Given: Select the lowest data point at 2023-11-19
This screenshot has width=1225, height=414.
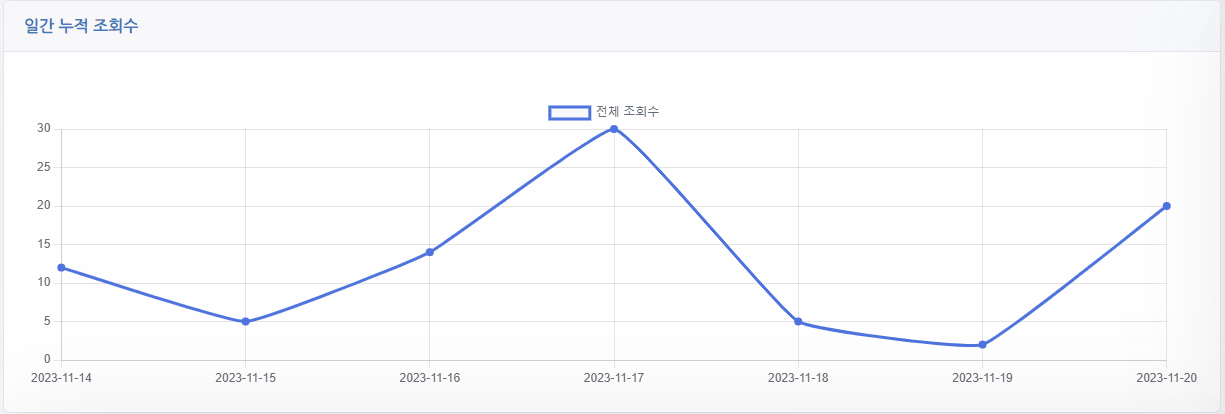Looking at the screenshot, I should click(x=982, y=345).
